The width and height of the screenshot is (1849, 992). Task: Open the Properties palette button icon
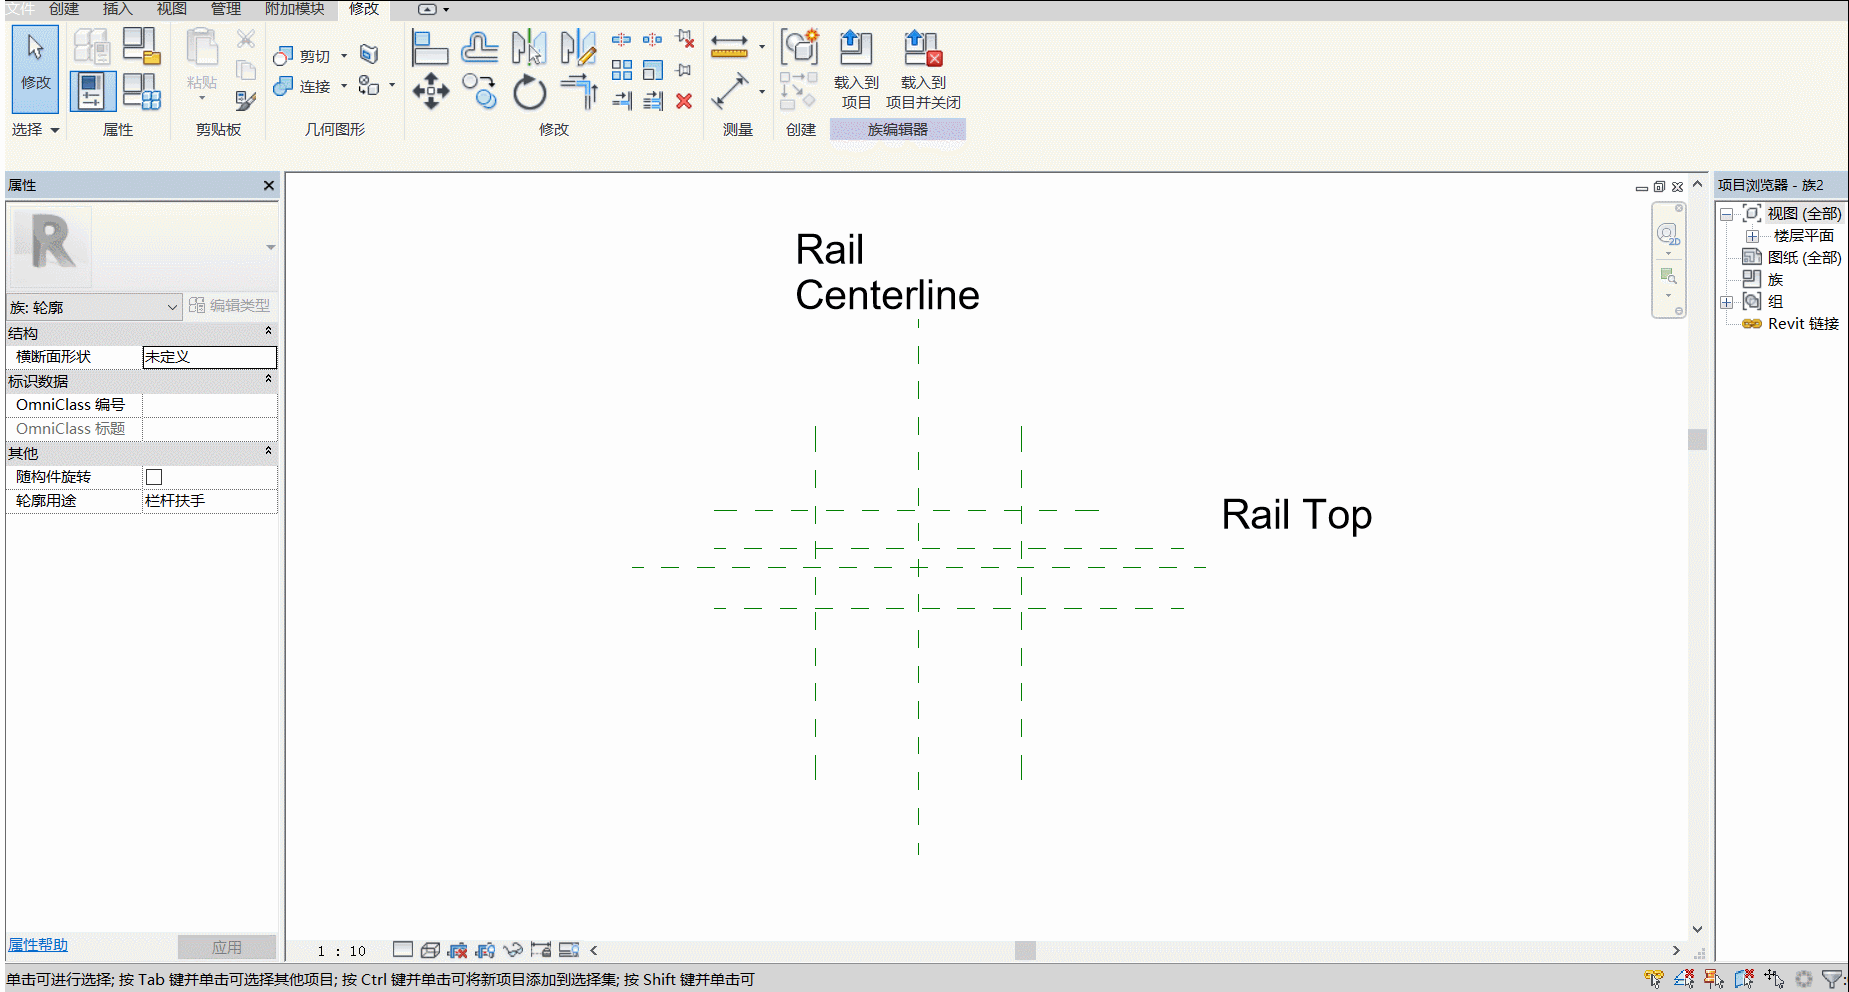point(92,91)
